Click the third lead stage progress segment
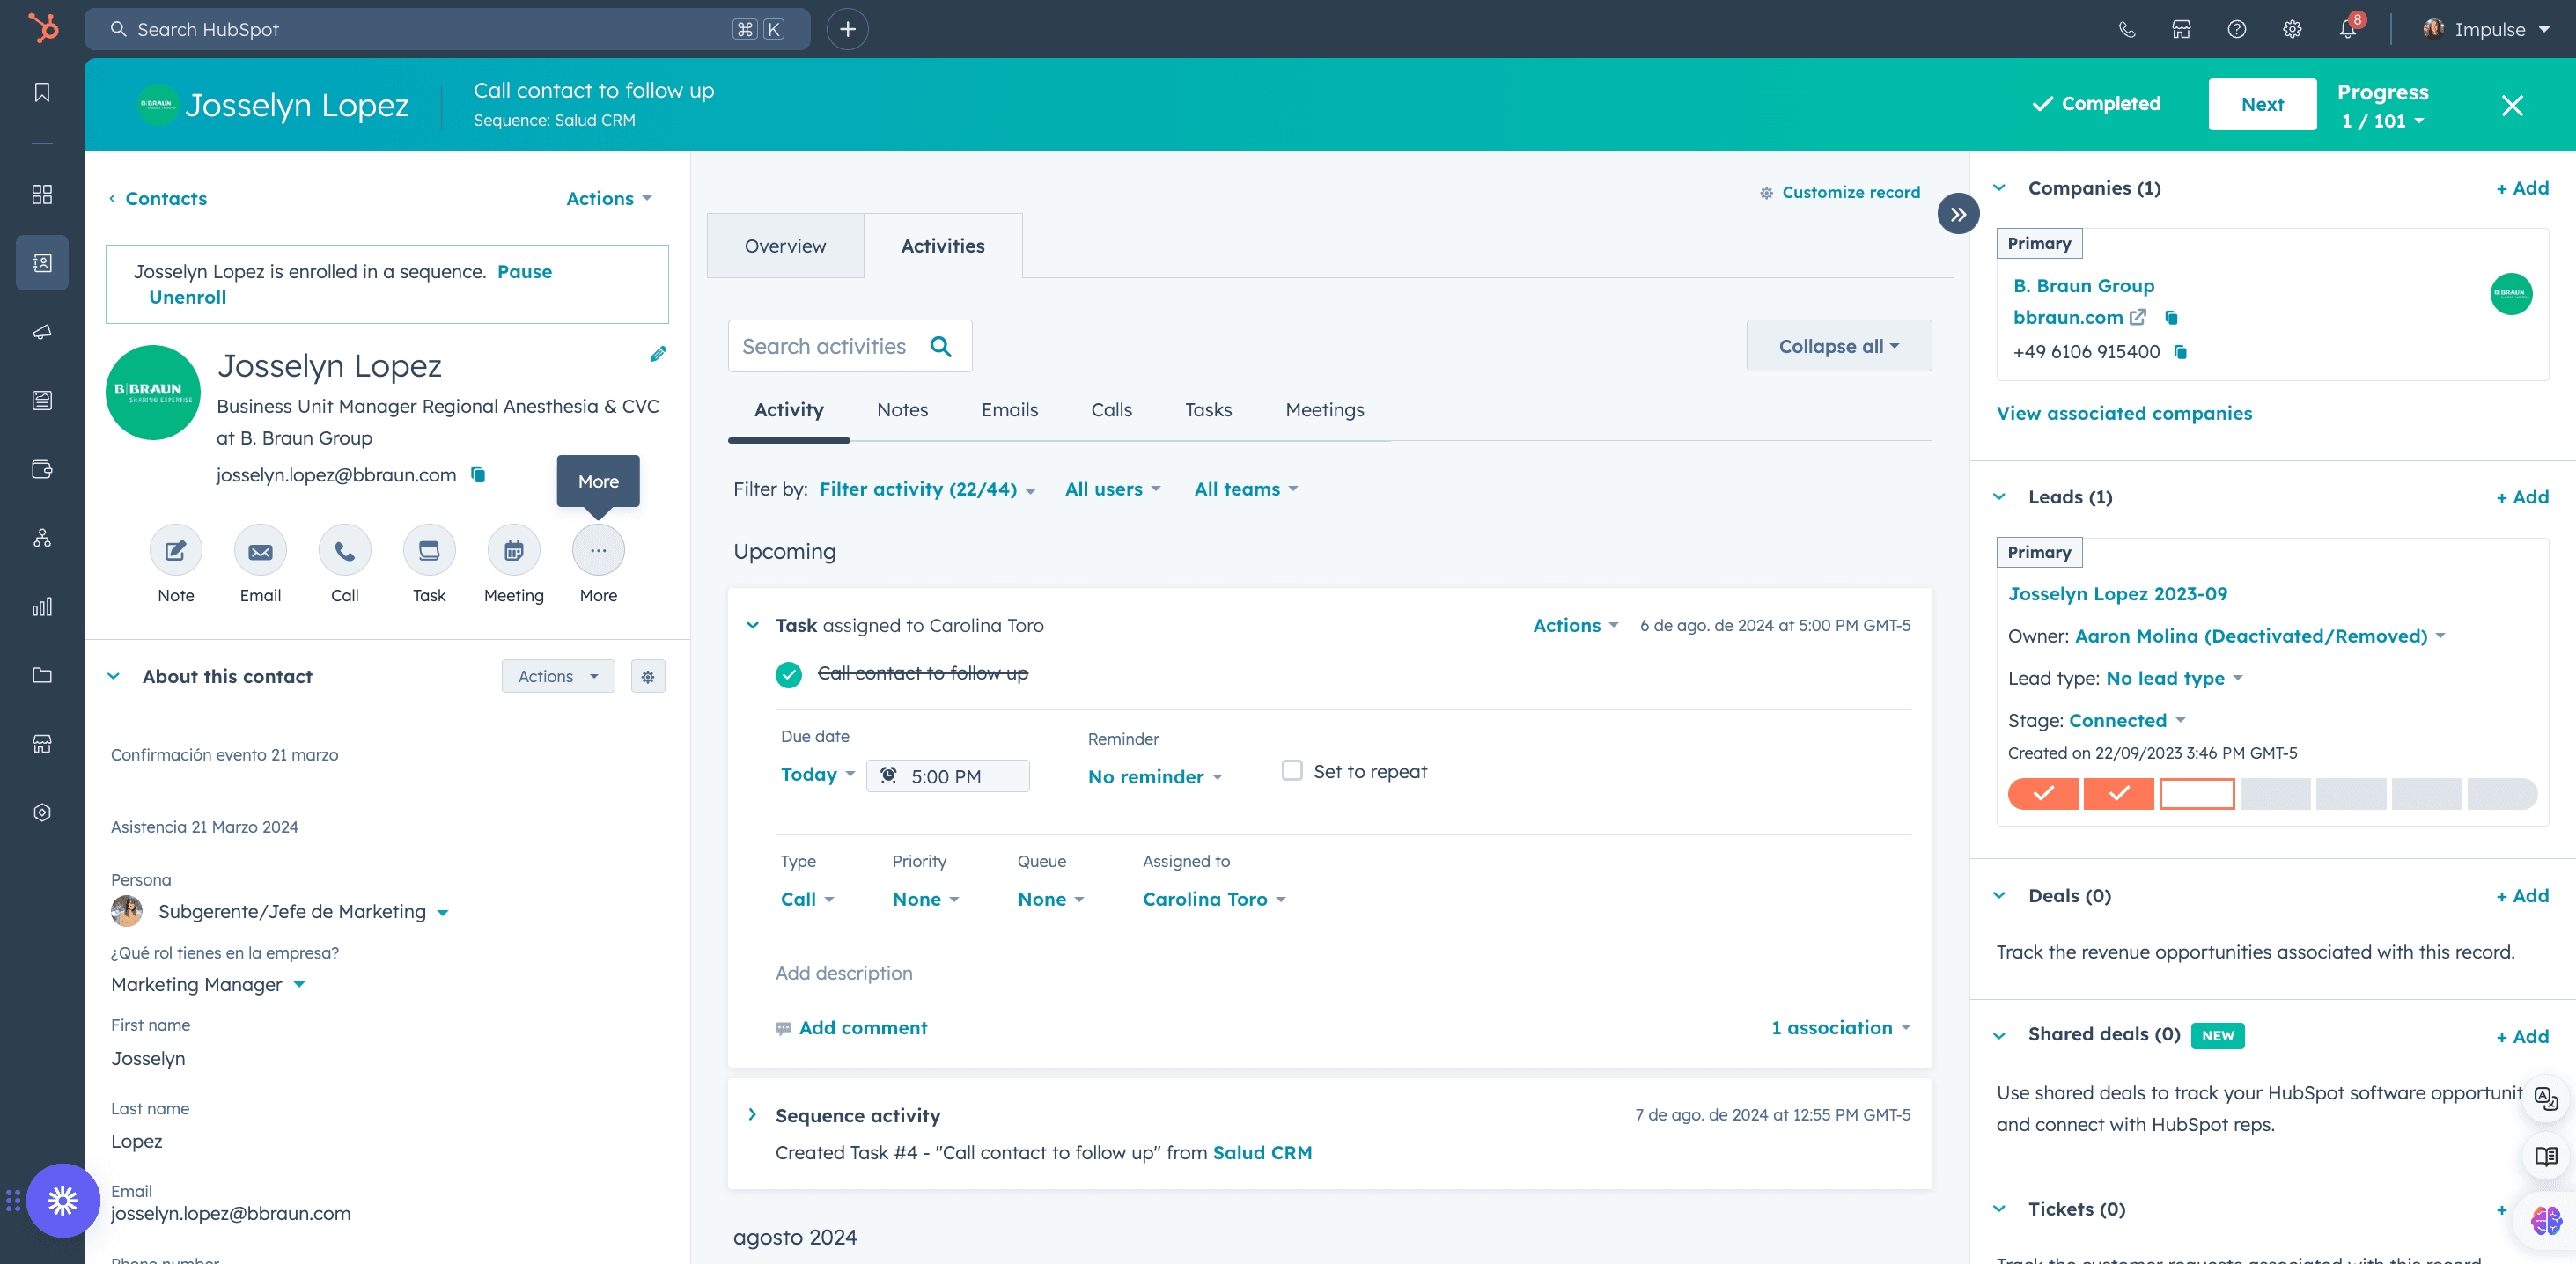2576x1264 pixels. [x=2196, y=794]
